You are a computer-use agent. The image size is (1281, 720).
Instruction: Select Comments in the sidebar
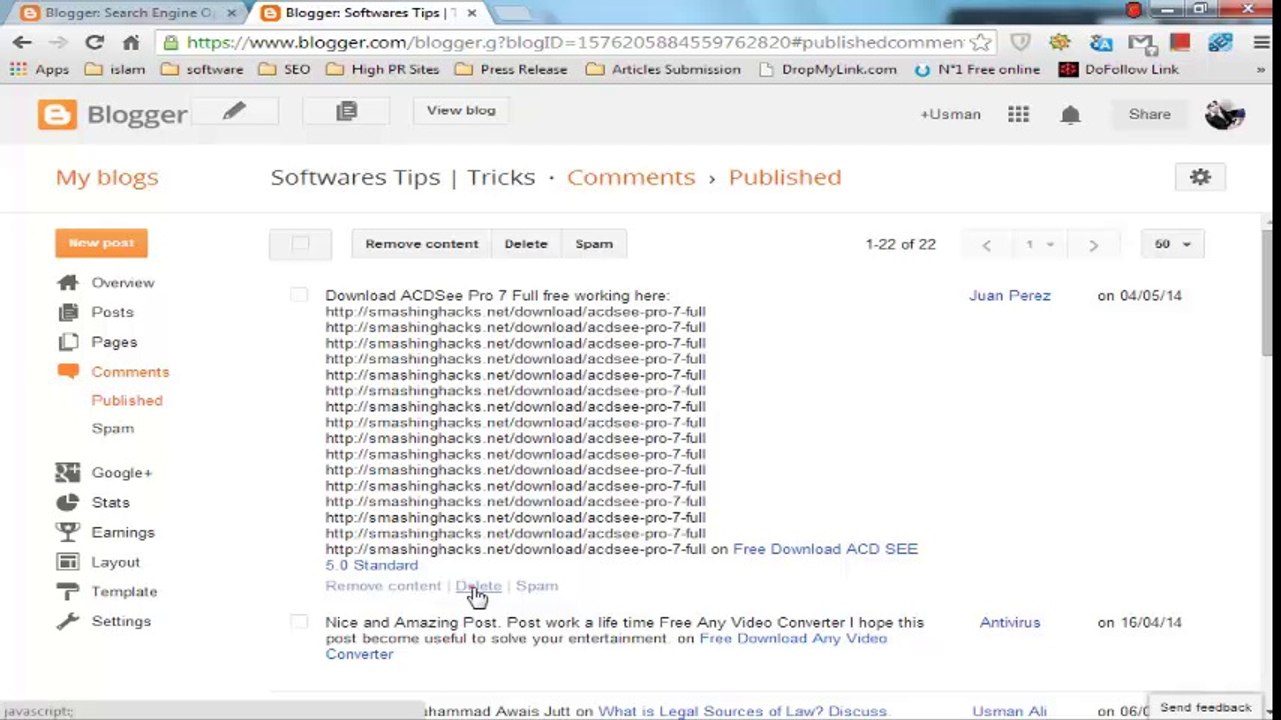130,372
